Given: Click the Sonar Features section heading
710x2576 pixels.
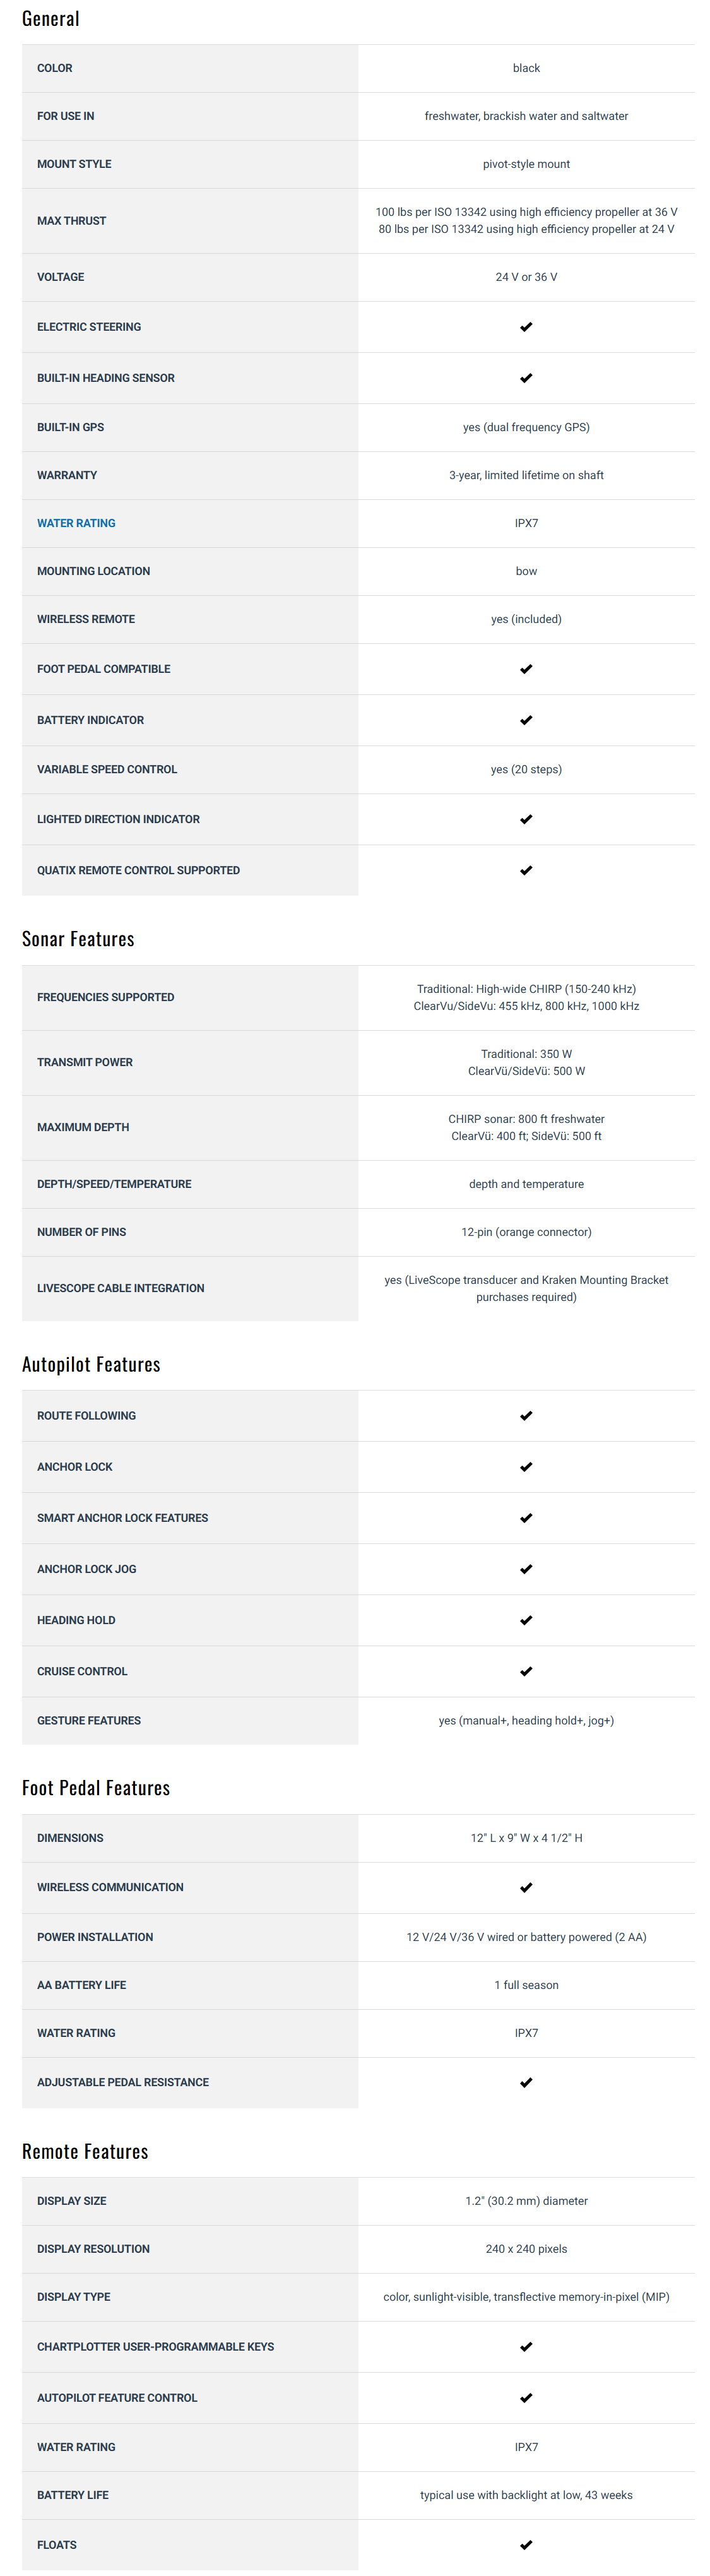Looking at the screenshot, I should click(78, 939).
